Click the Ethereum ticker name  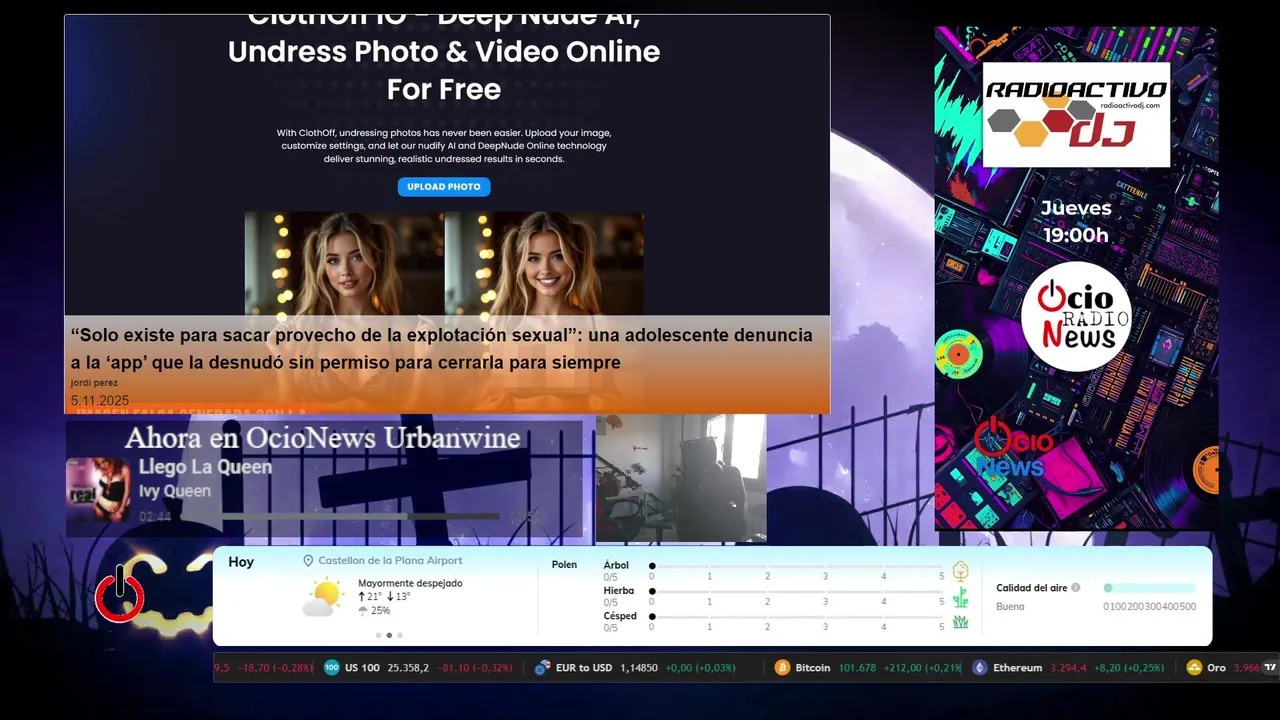[x=1018, y=668]
